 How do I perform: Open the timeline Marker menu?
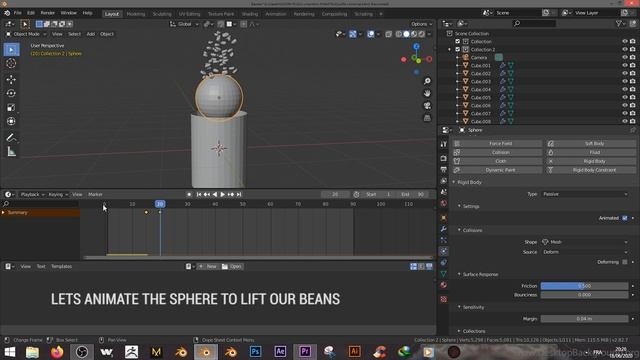click(x=95, y=195)
